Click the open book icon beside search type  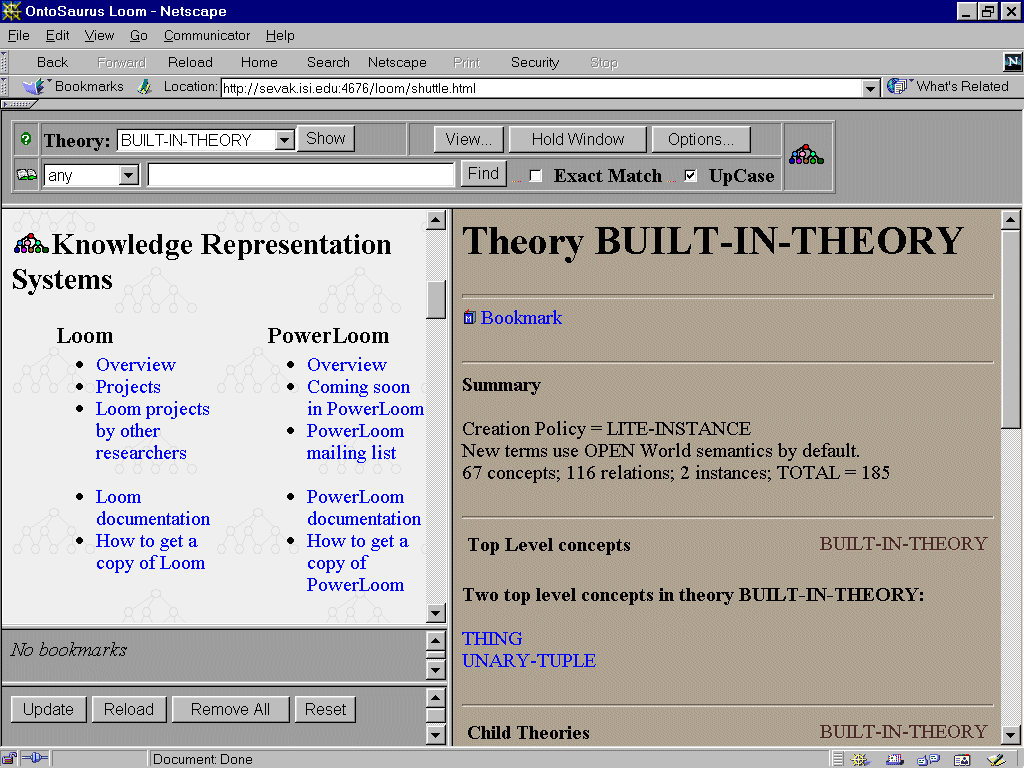pos(26,175)
